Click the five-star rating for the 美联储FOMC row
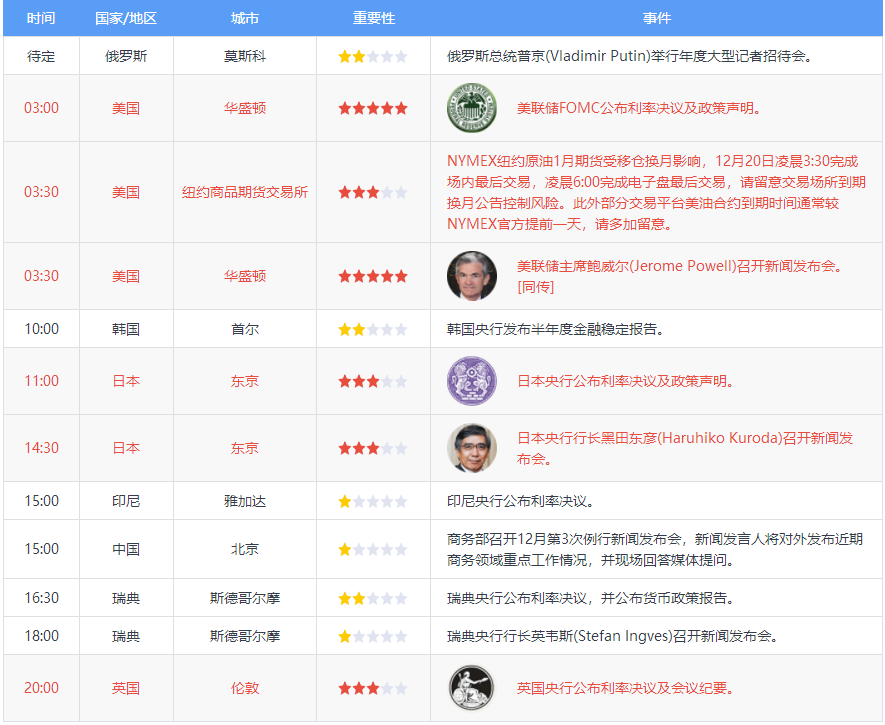Image resolution: width=885 pixels, height=725 pixels. [373, 108]
